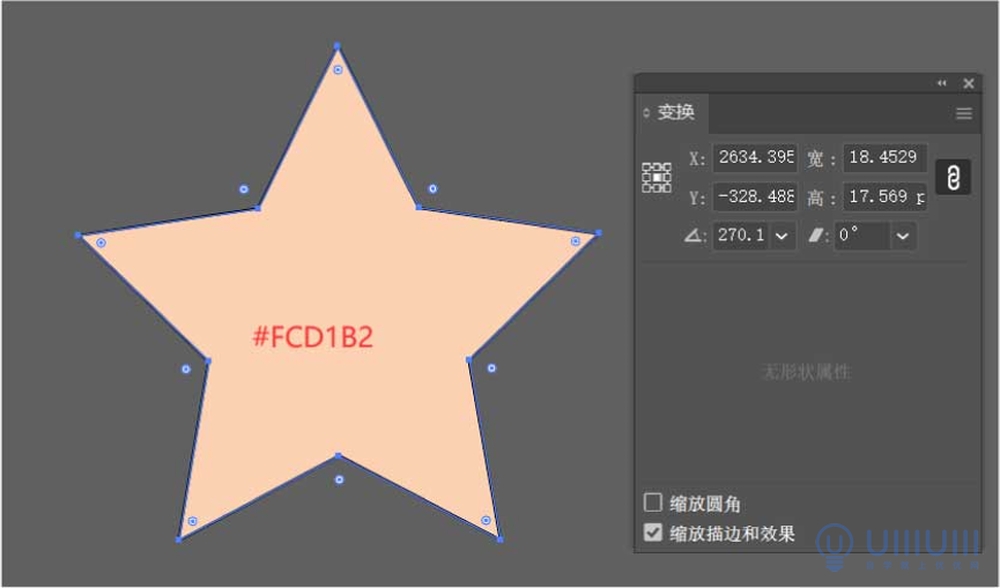The width and height of the screenshot is (1000, 588).
Task: Toggle the 变换 panel tab cycle arrows
Action: click(646, 113)
